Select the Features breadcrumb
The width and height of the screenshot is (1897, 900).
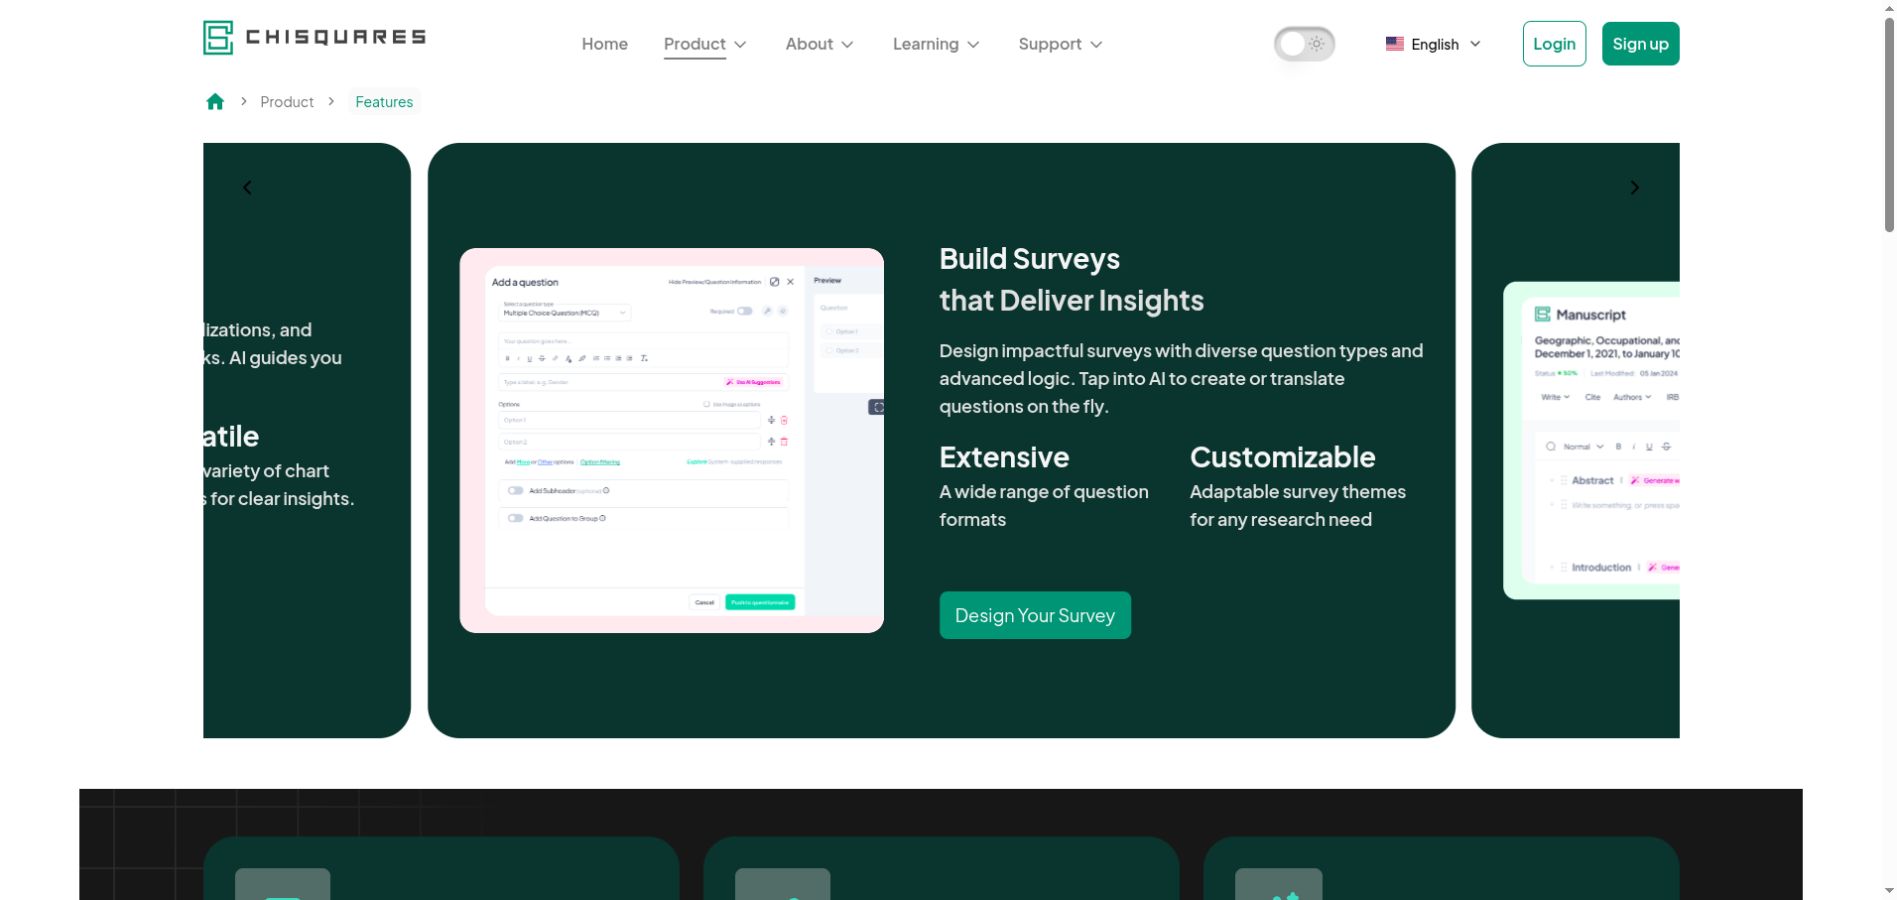point(384,102)
